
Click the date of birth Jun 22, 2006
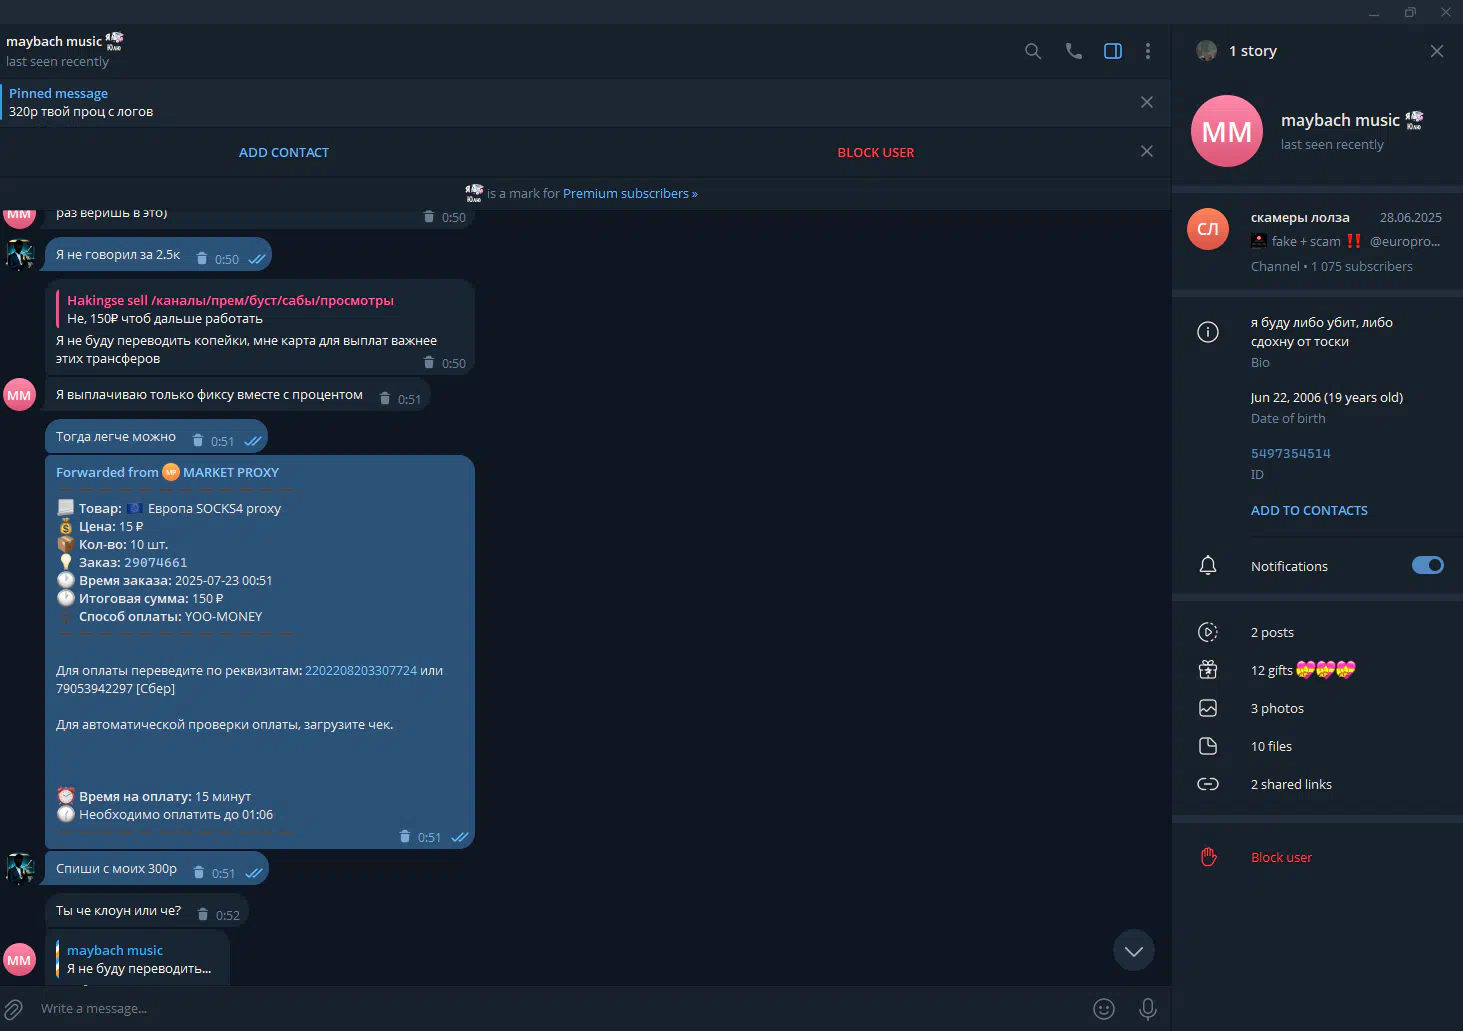tap(1327, 398)
